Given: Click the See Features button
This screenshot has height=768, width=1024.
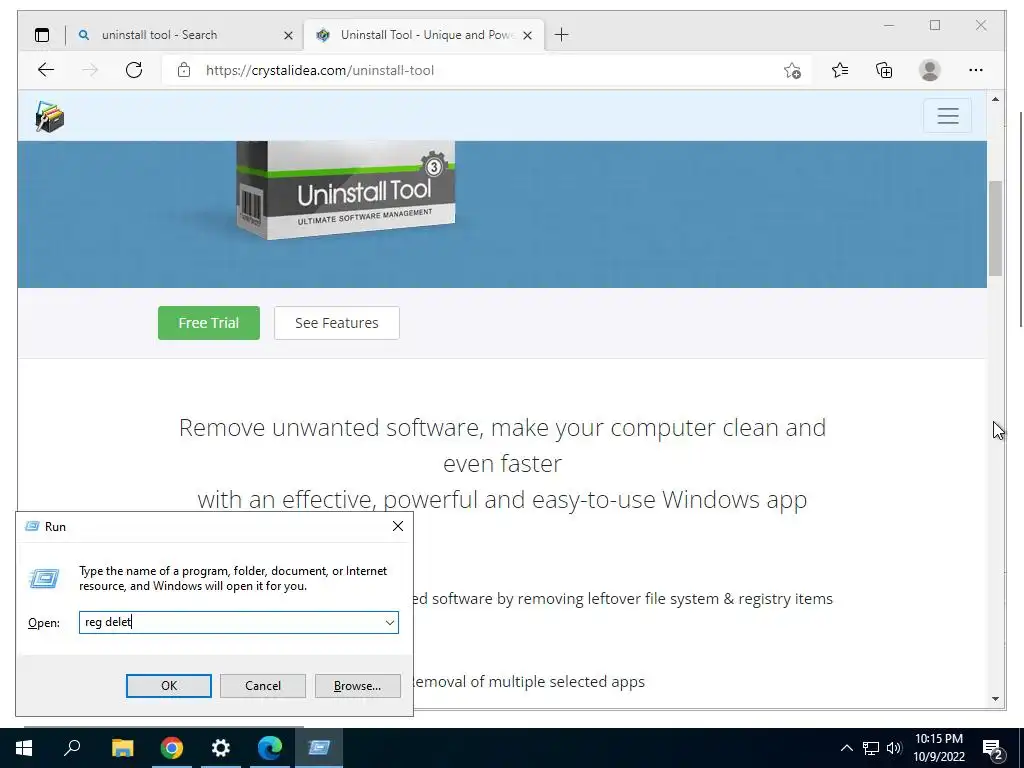Looking at the screenshot, I should tap(336, 323).
